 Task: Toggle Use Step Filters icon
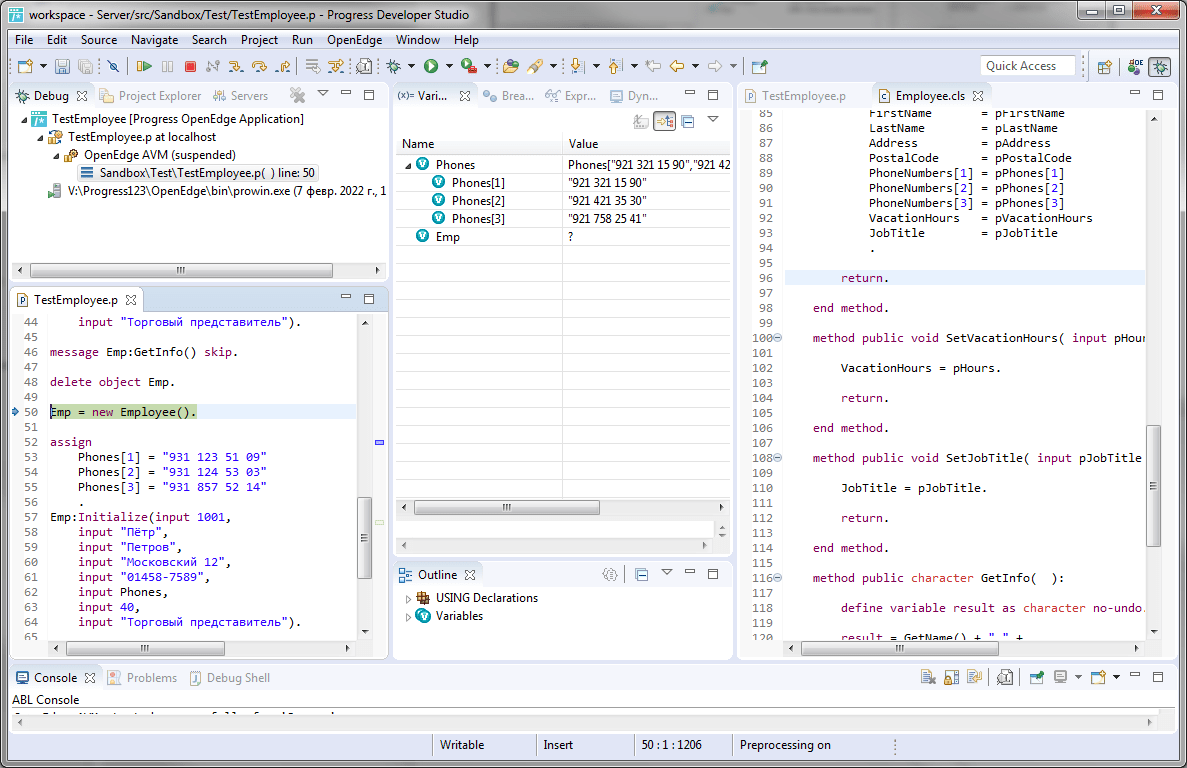(x=335, y=67)
